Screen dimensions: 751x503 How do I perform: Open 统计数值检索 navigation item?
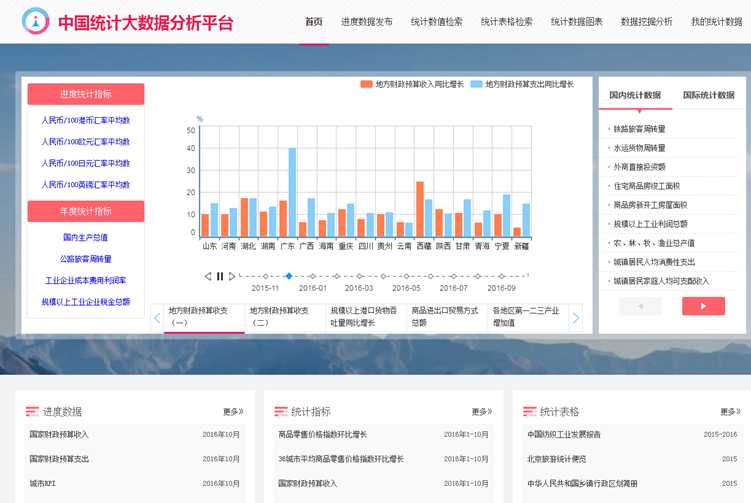click(x=437, y=22)
